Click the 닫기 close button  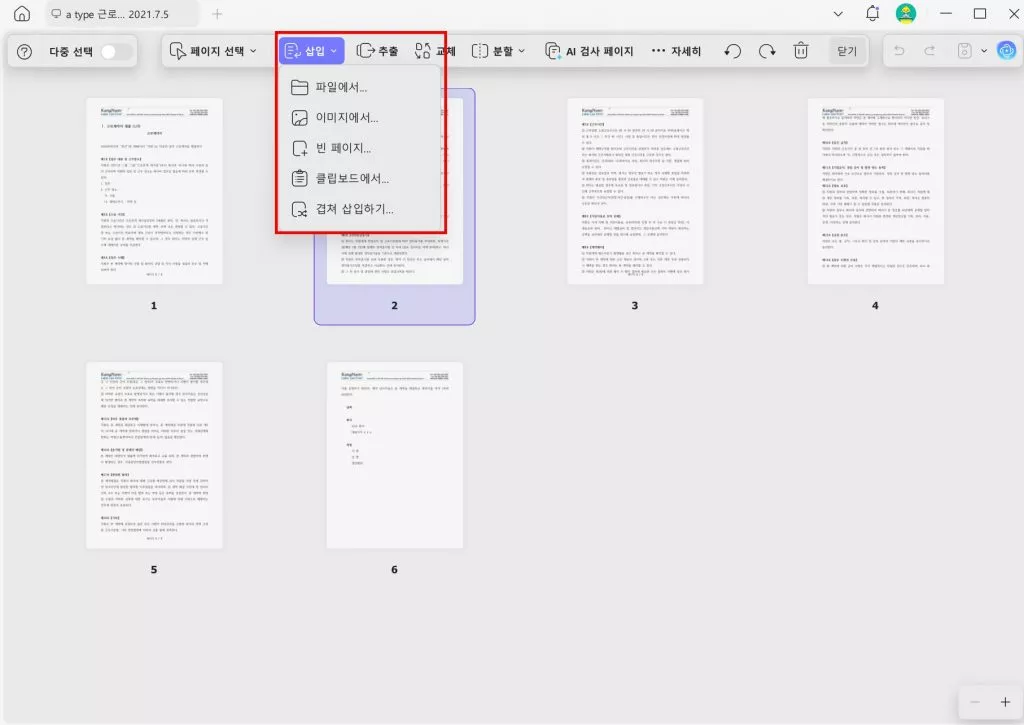pos(847,50)
